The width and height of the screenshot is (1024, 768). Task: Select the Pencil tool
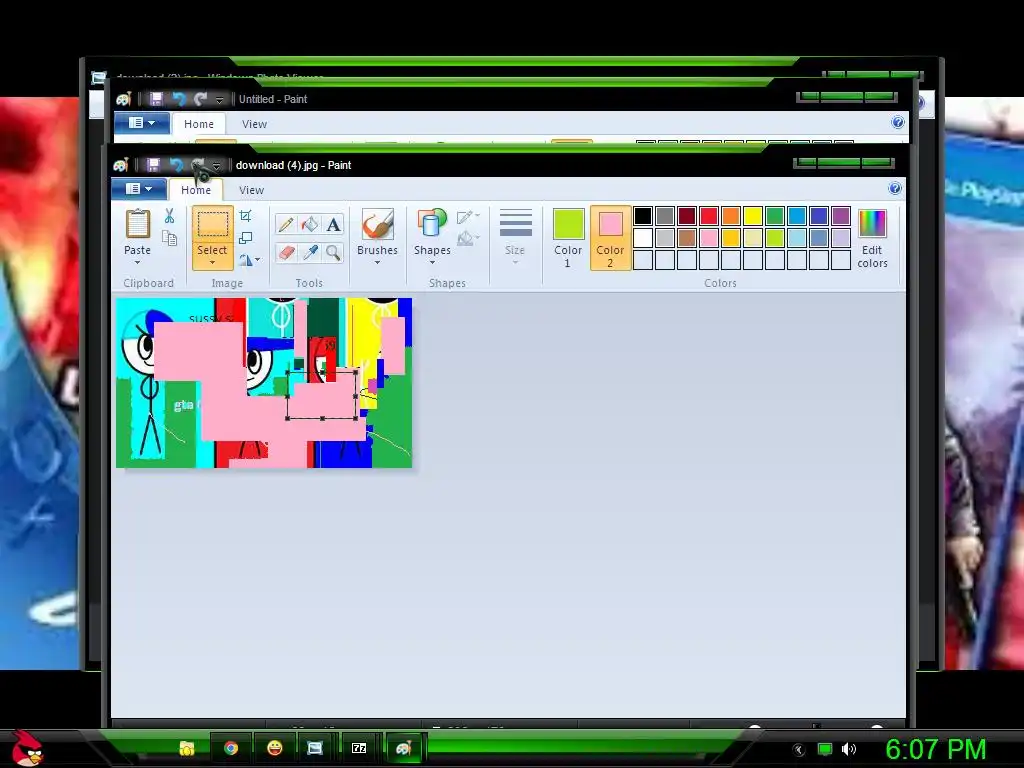coord(285,225)
